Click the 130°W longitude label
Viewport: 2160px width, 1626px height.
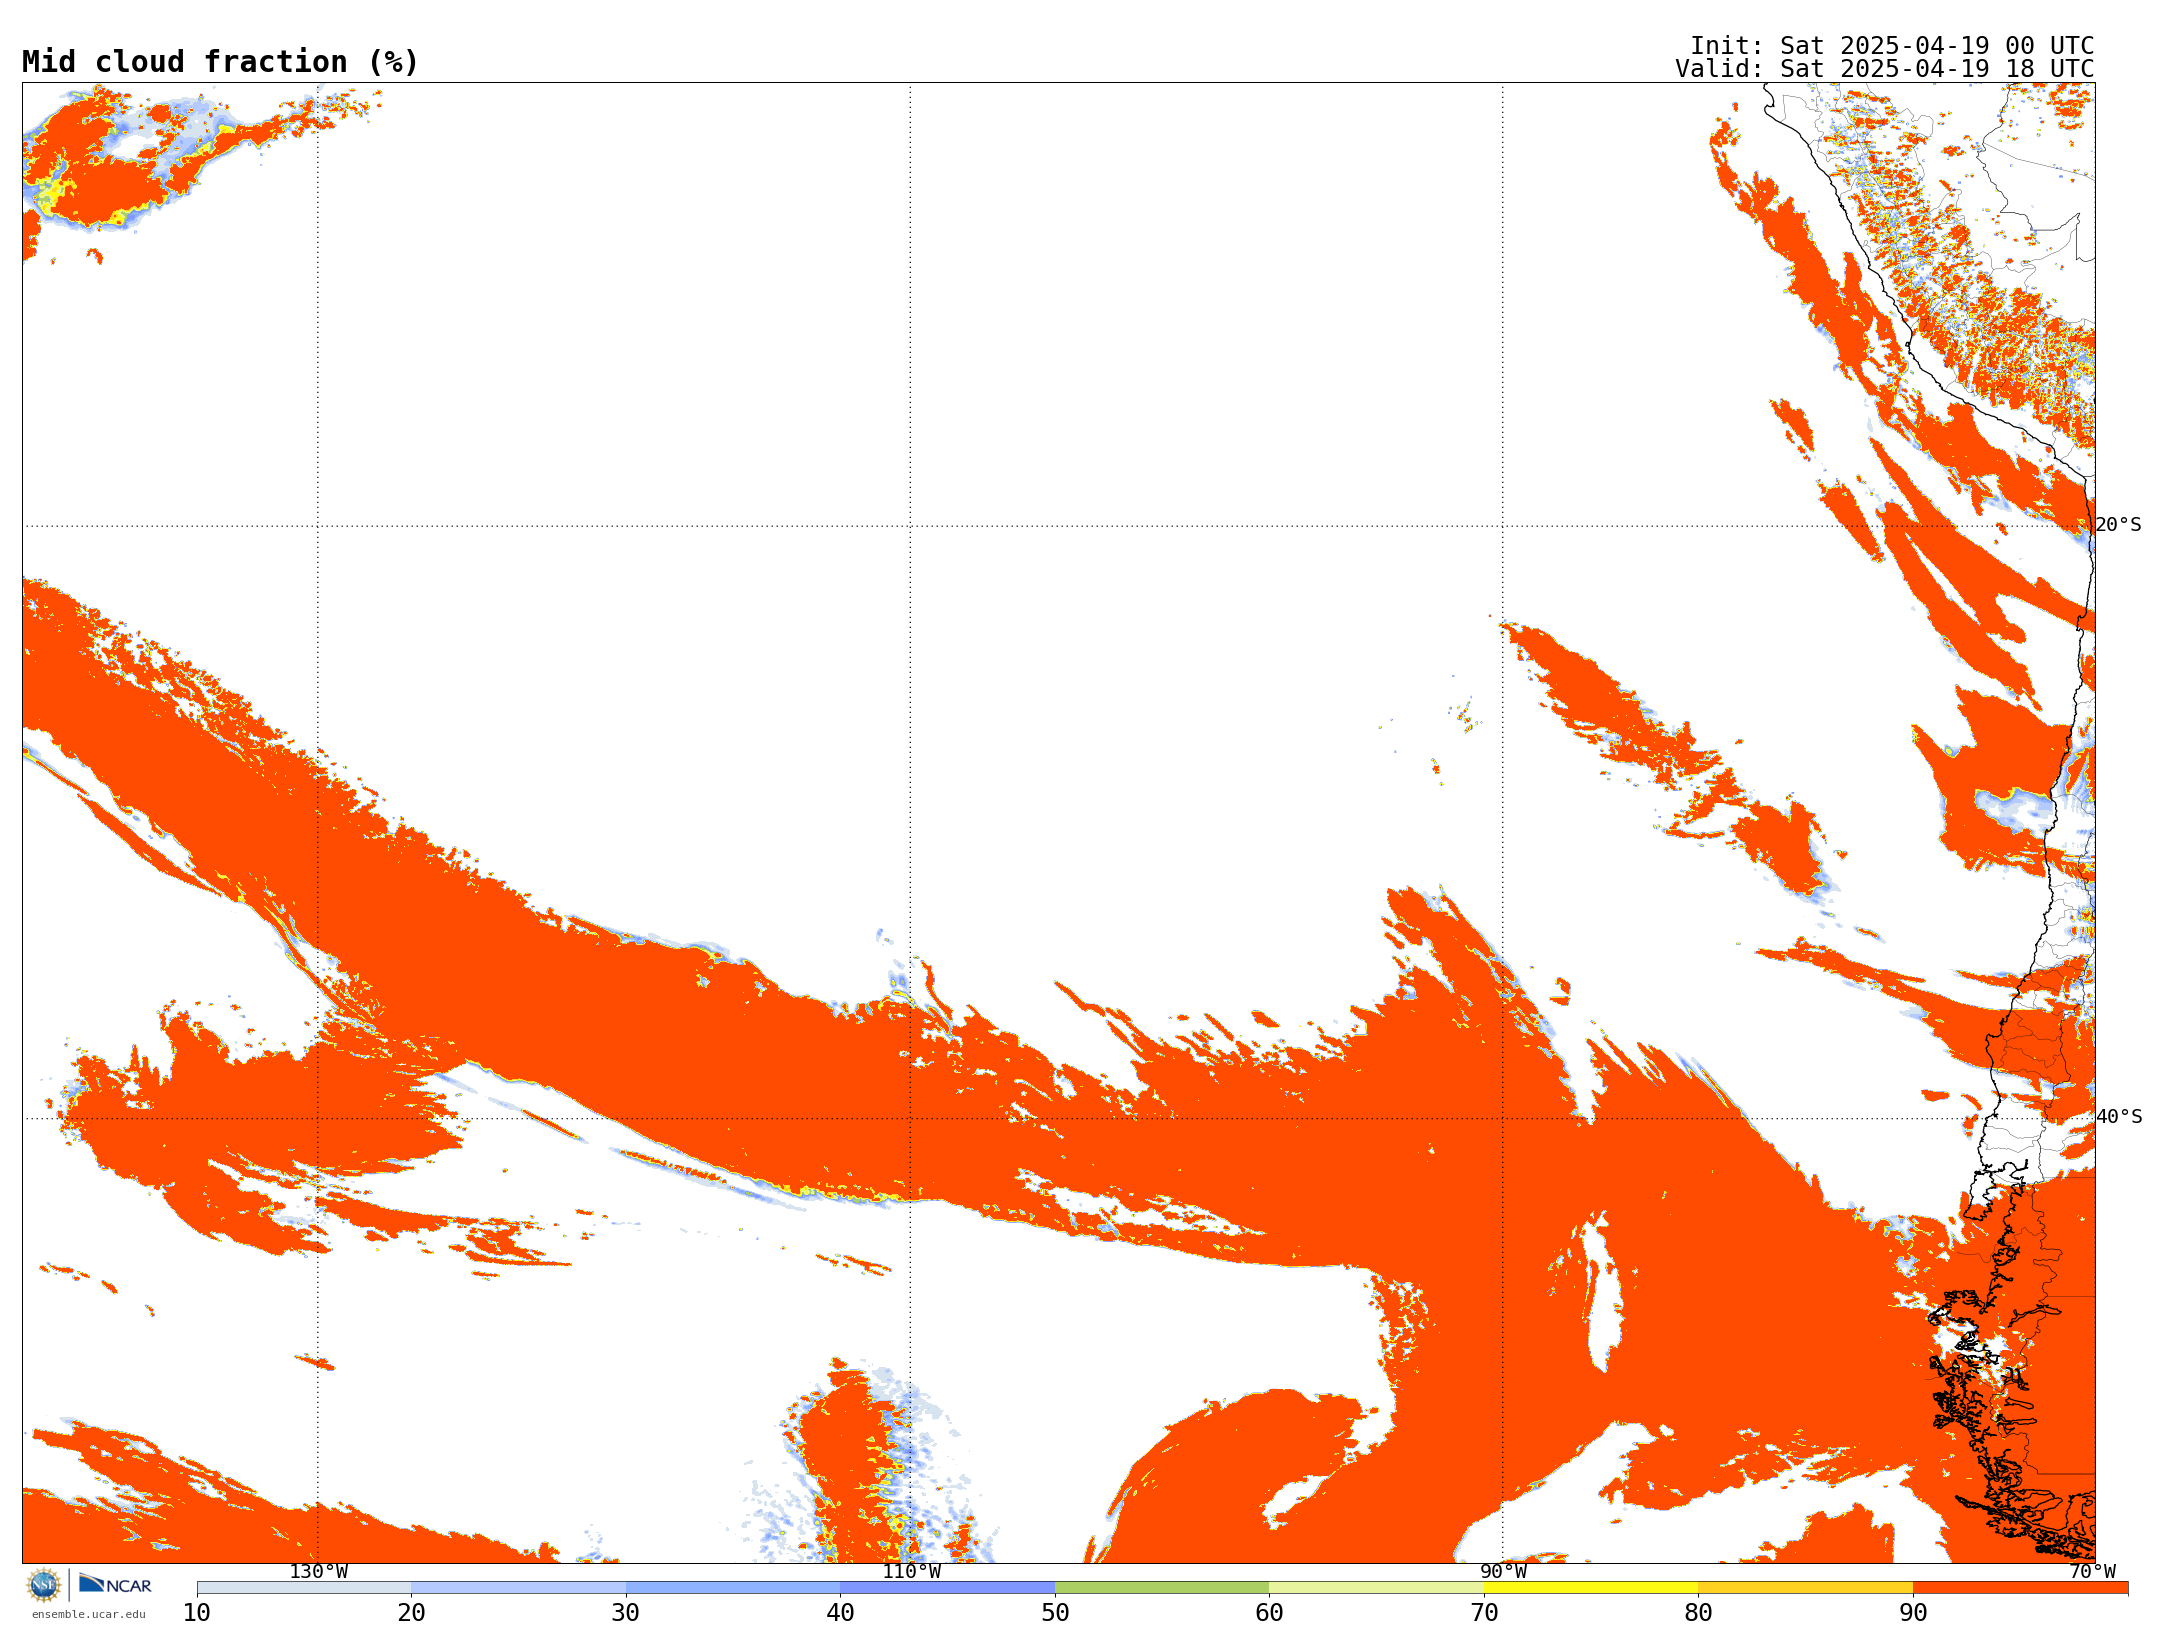[319, 1572]
